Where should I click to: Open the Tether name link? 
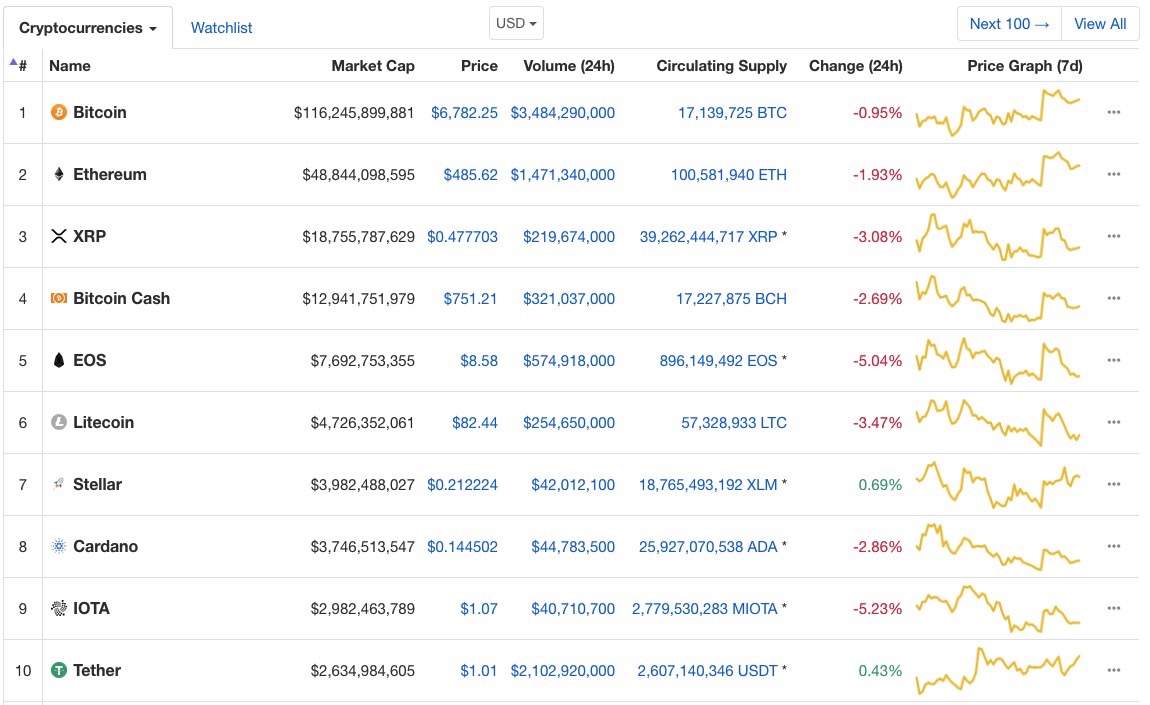(97, 670)
